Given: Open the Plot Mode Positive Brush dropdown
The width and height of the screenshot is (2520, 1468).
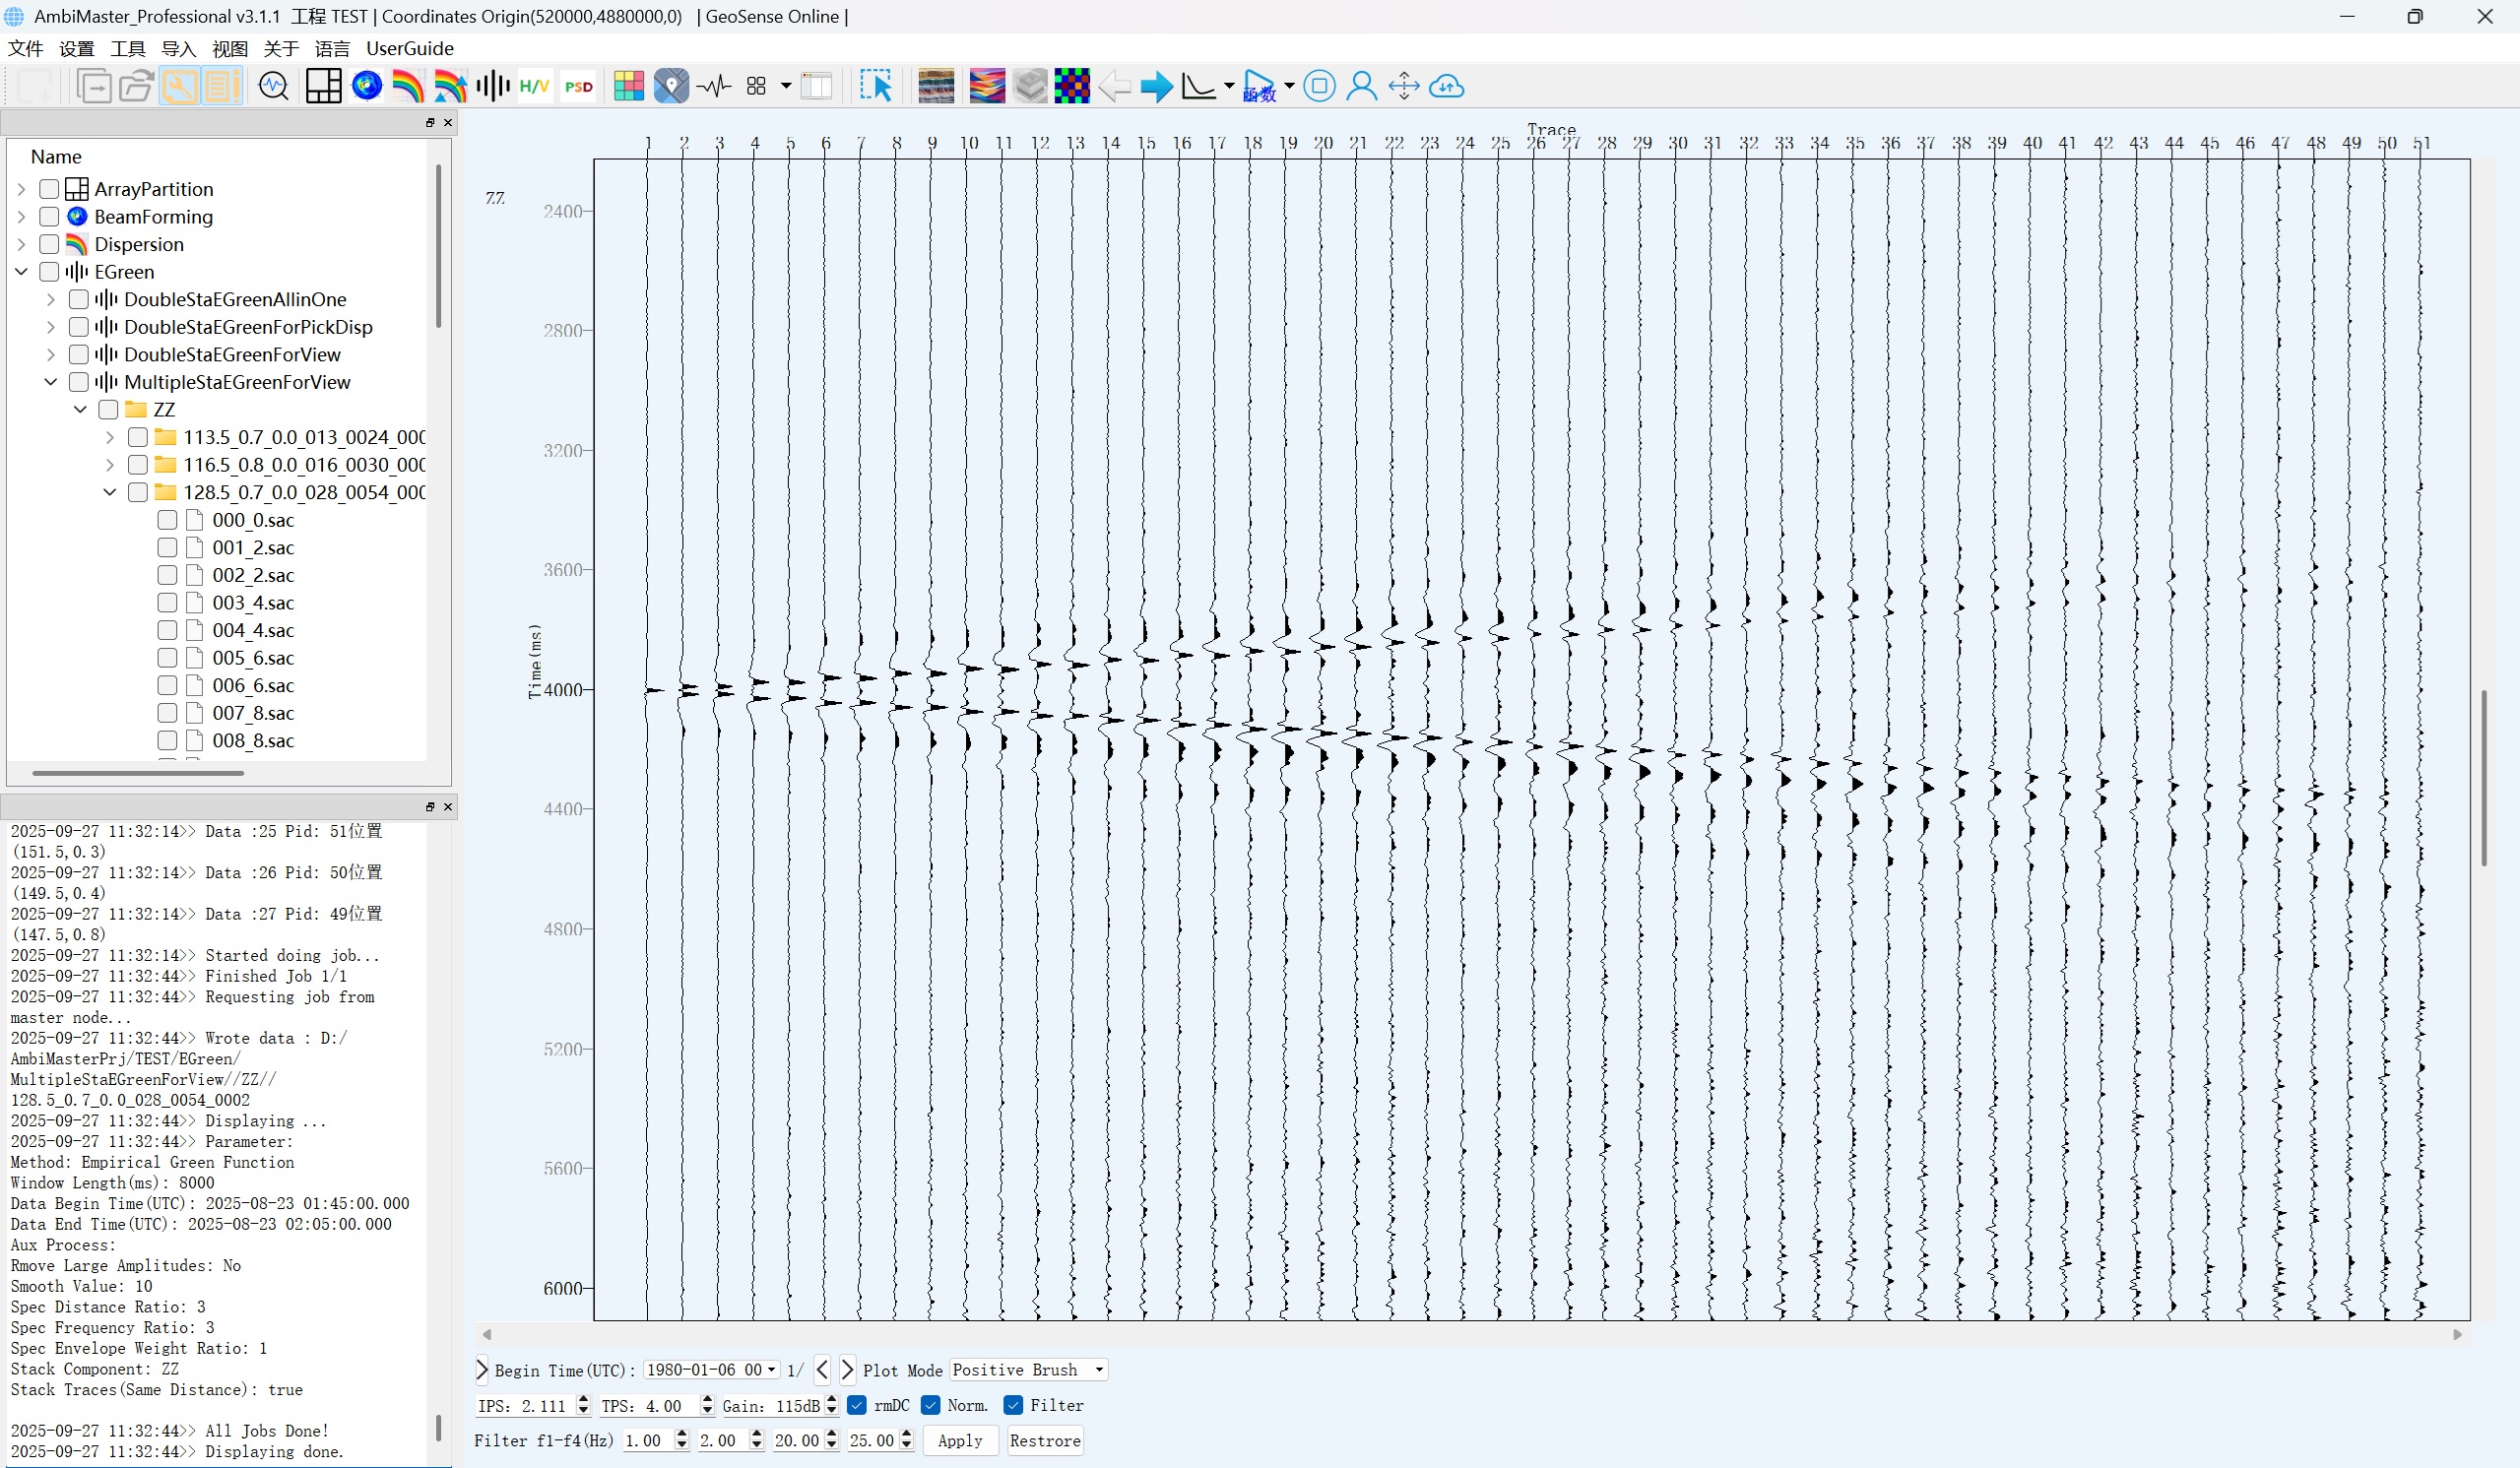Looking at the screenshot, I should click(x=1028, y=1370).
